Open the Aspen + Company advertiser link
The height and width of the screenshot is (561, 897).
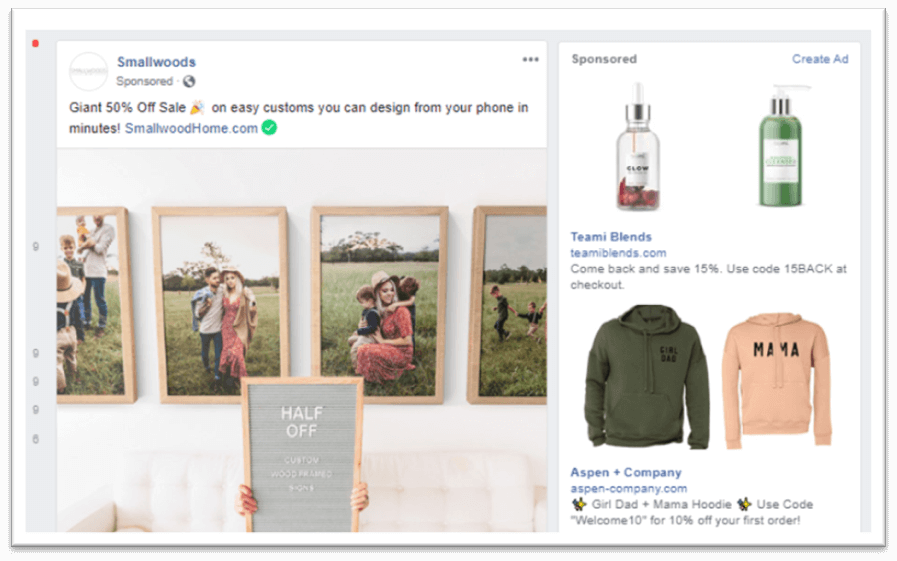pyautogui.click(x=626, y=472)
